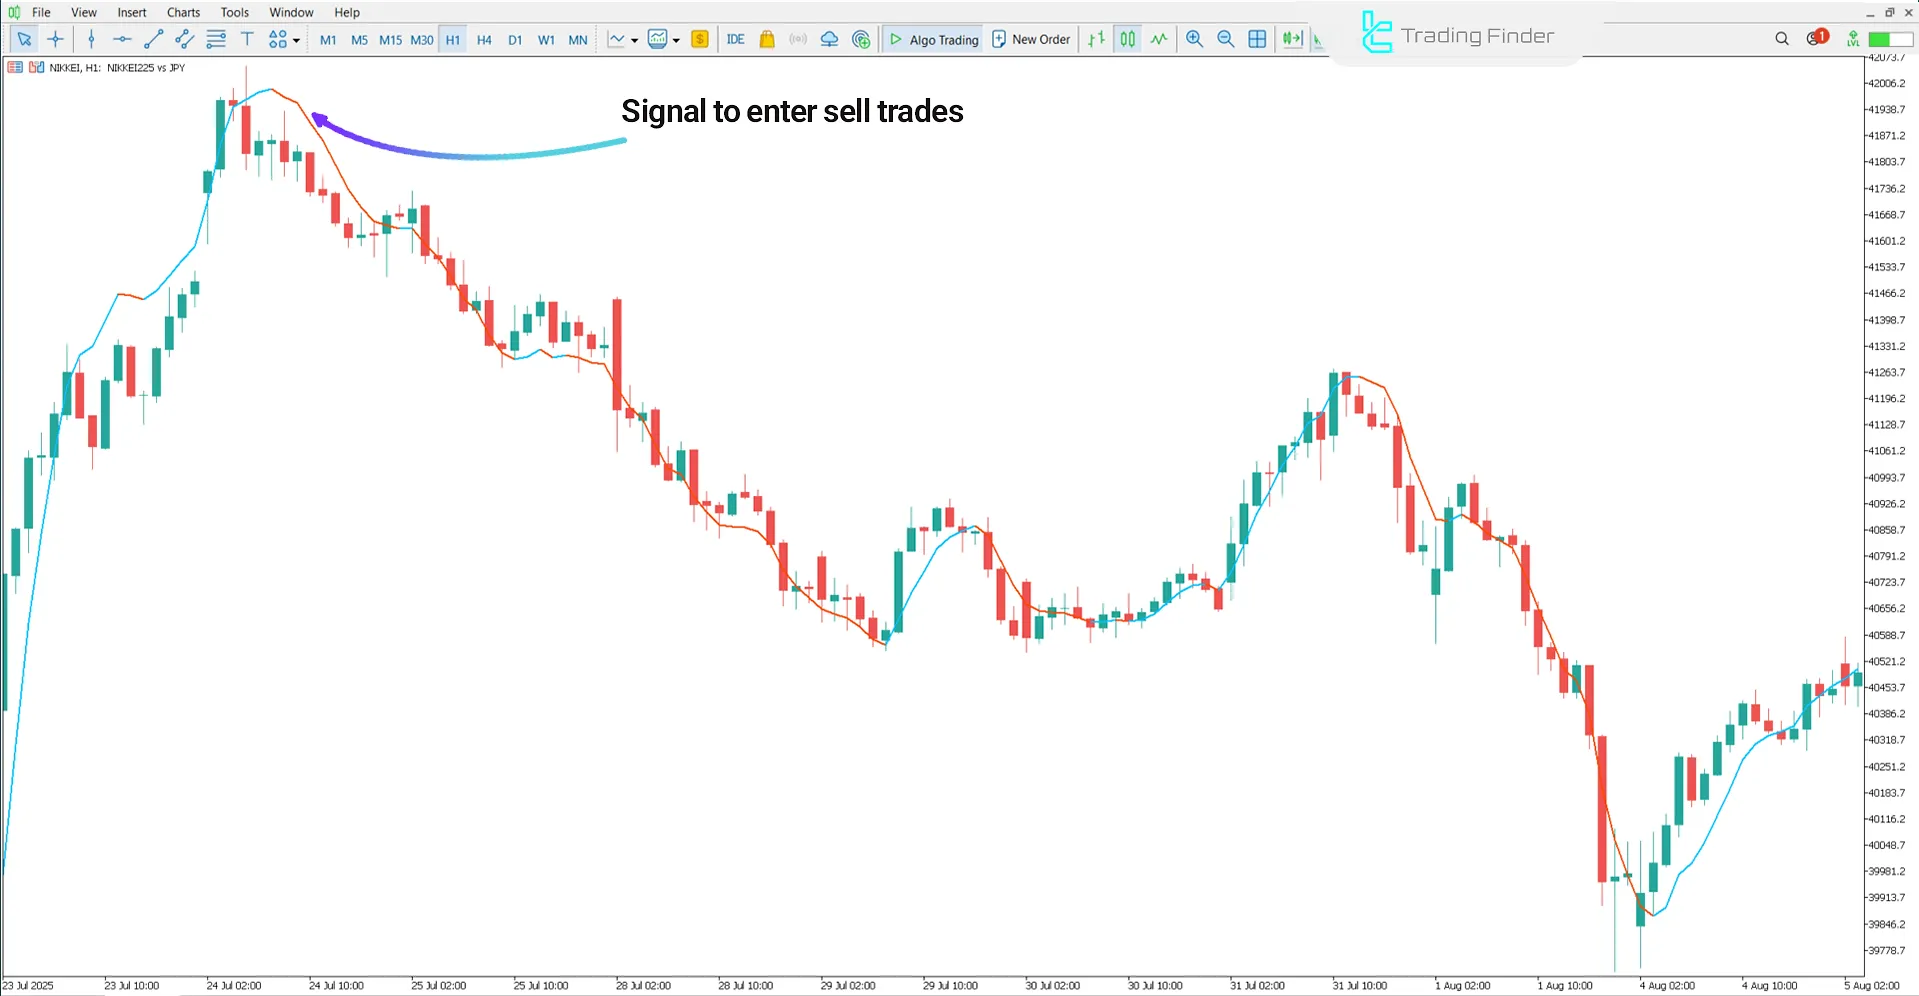Open the Charts menu

pos(182,12)
